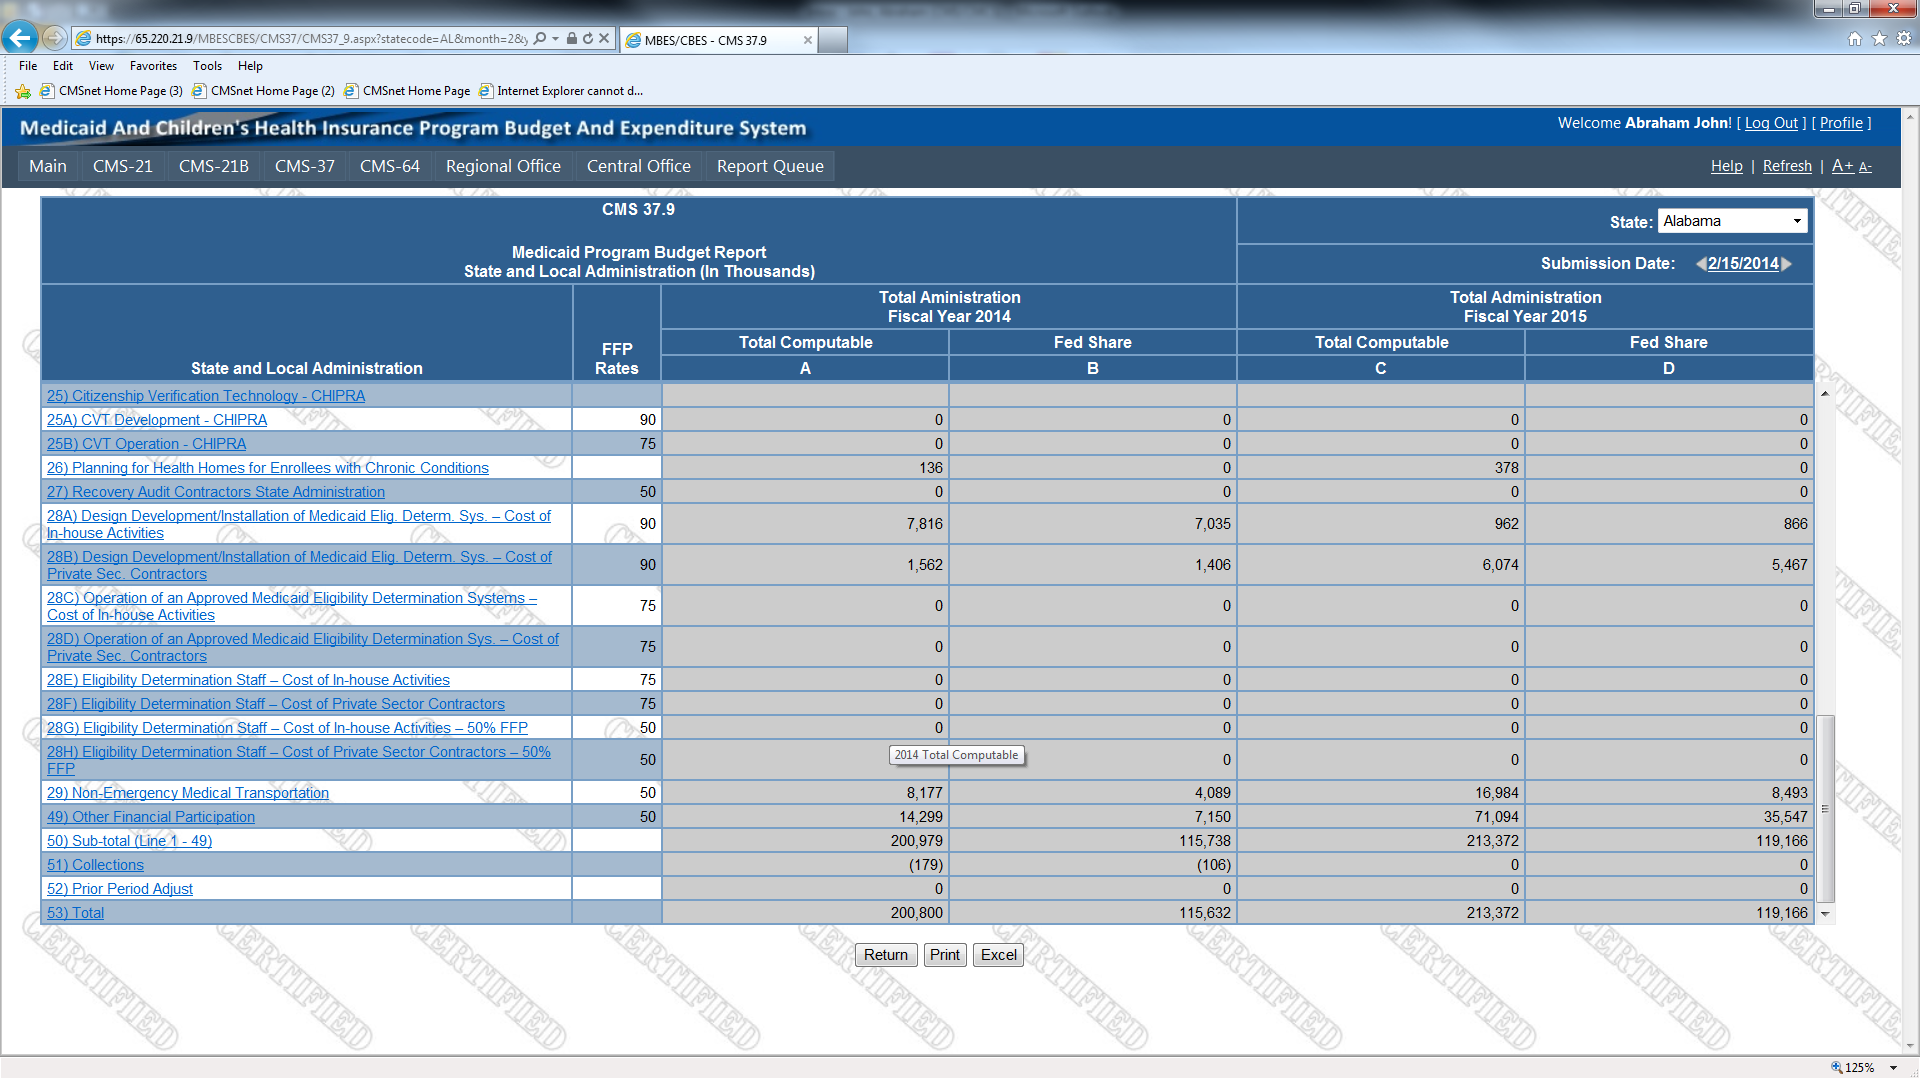Viewport: 1920px width, 1080px height.
Task: Open the 29) Non-Emergency Medical Transportation link
Action: point(187,793)
